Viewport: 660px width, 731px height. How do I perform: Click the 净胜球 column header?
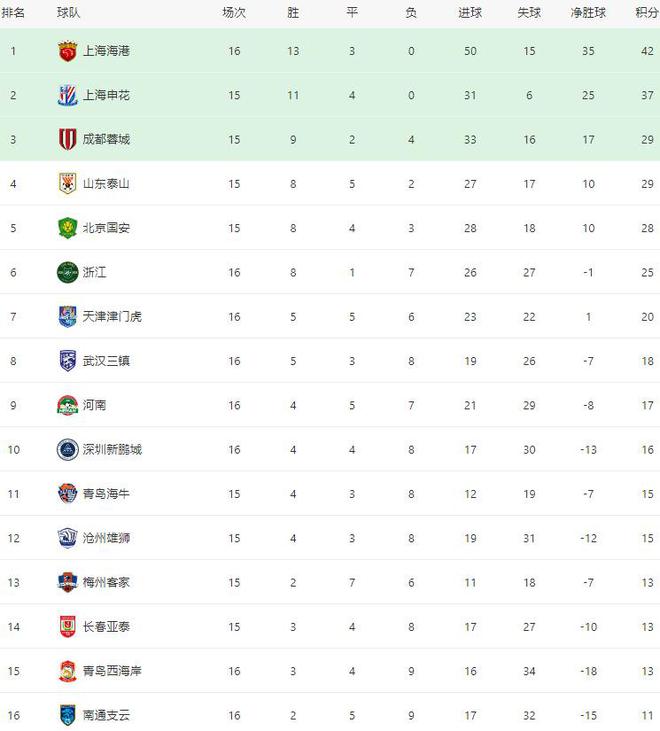(590, 13)
